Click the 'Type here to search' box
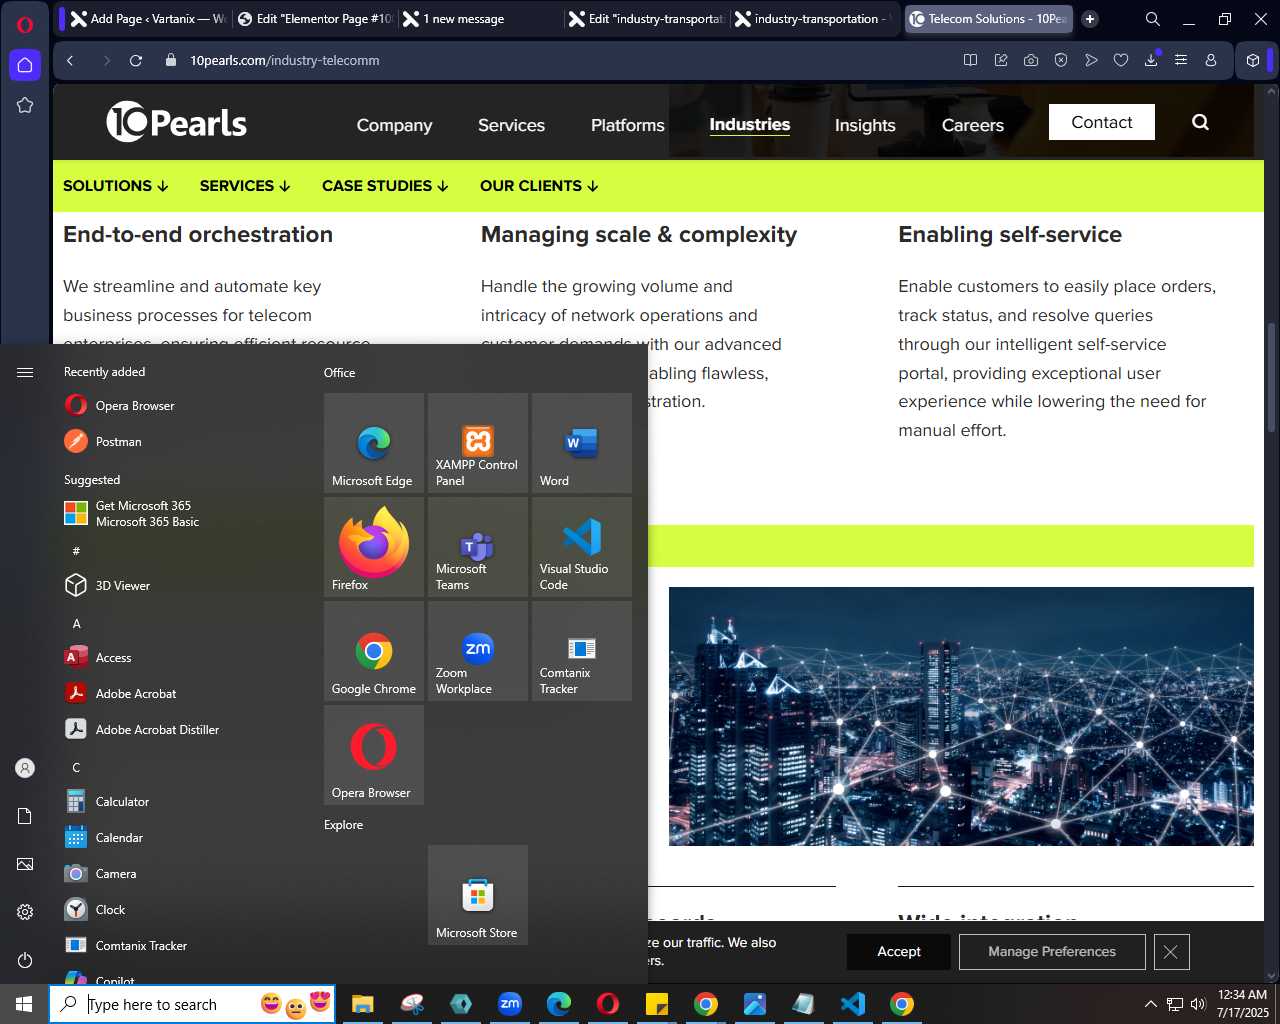This screenshot has width=1280, height=1024. click(x=192, y=1004)
